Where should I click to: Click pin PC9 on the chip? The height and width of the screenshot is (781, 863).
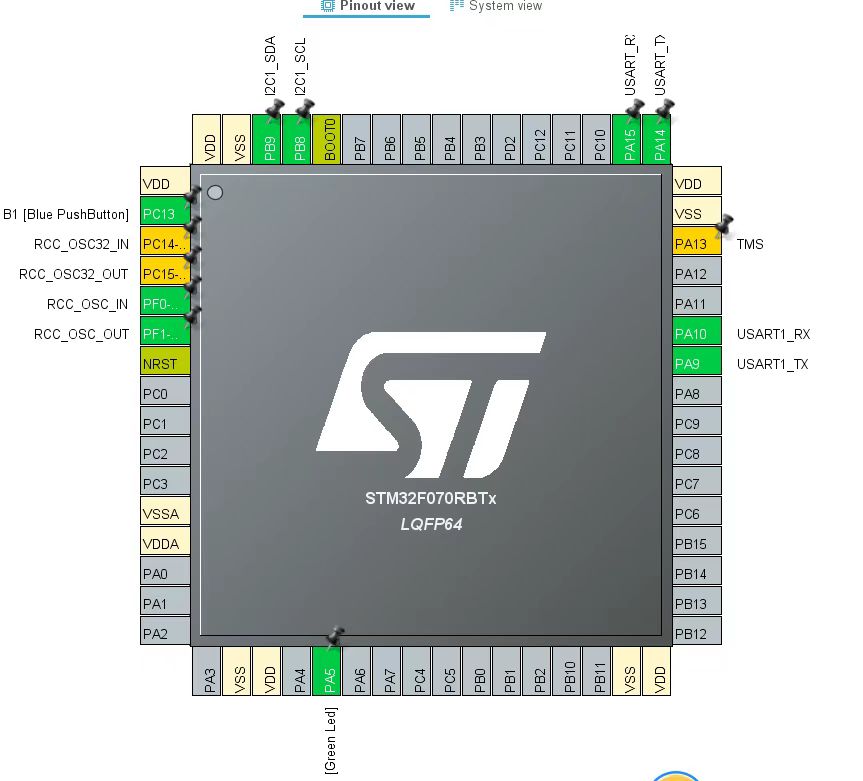point(697,421)
